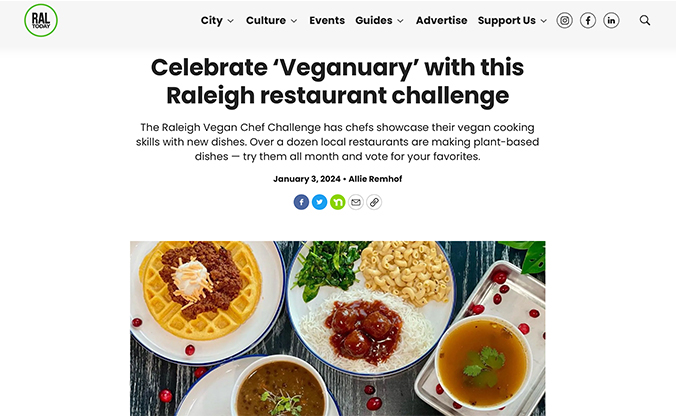Viewport: 676px width, 416px height.
Task: Go to the Advertise menu item
Action: point(441,20)
